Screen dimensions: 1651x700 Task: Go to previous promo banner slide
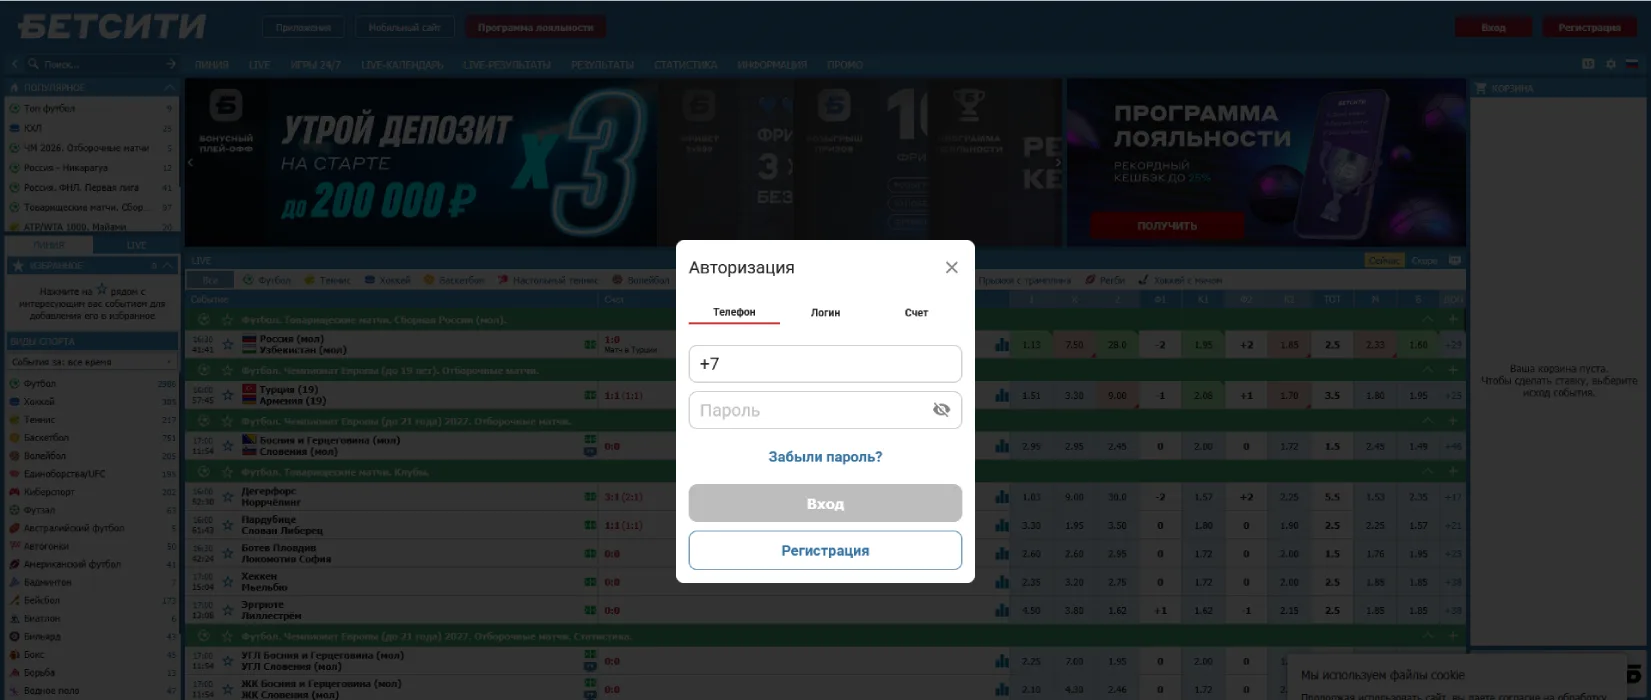(x=191, y=162)
